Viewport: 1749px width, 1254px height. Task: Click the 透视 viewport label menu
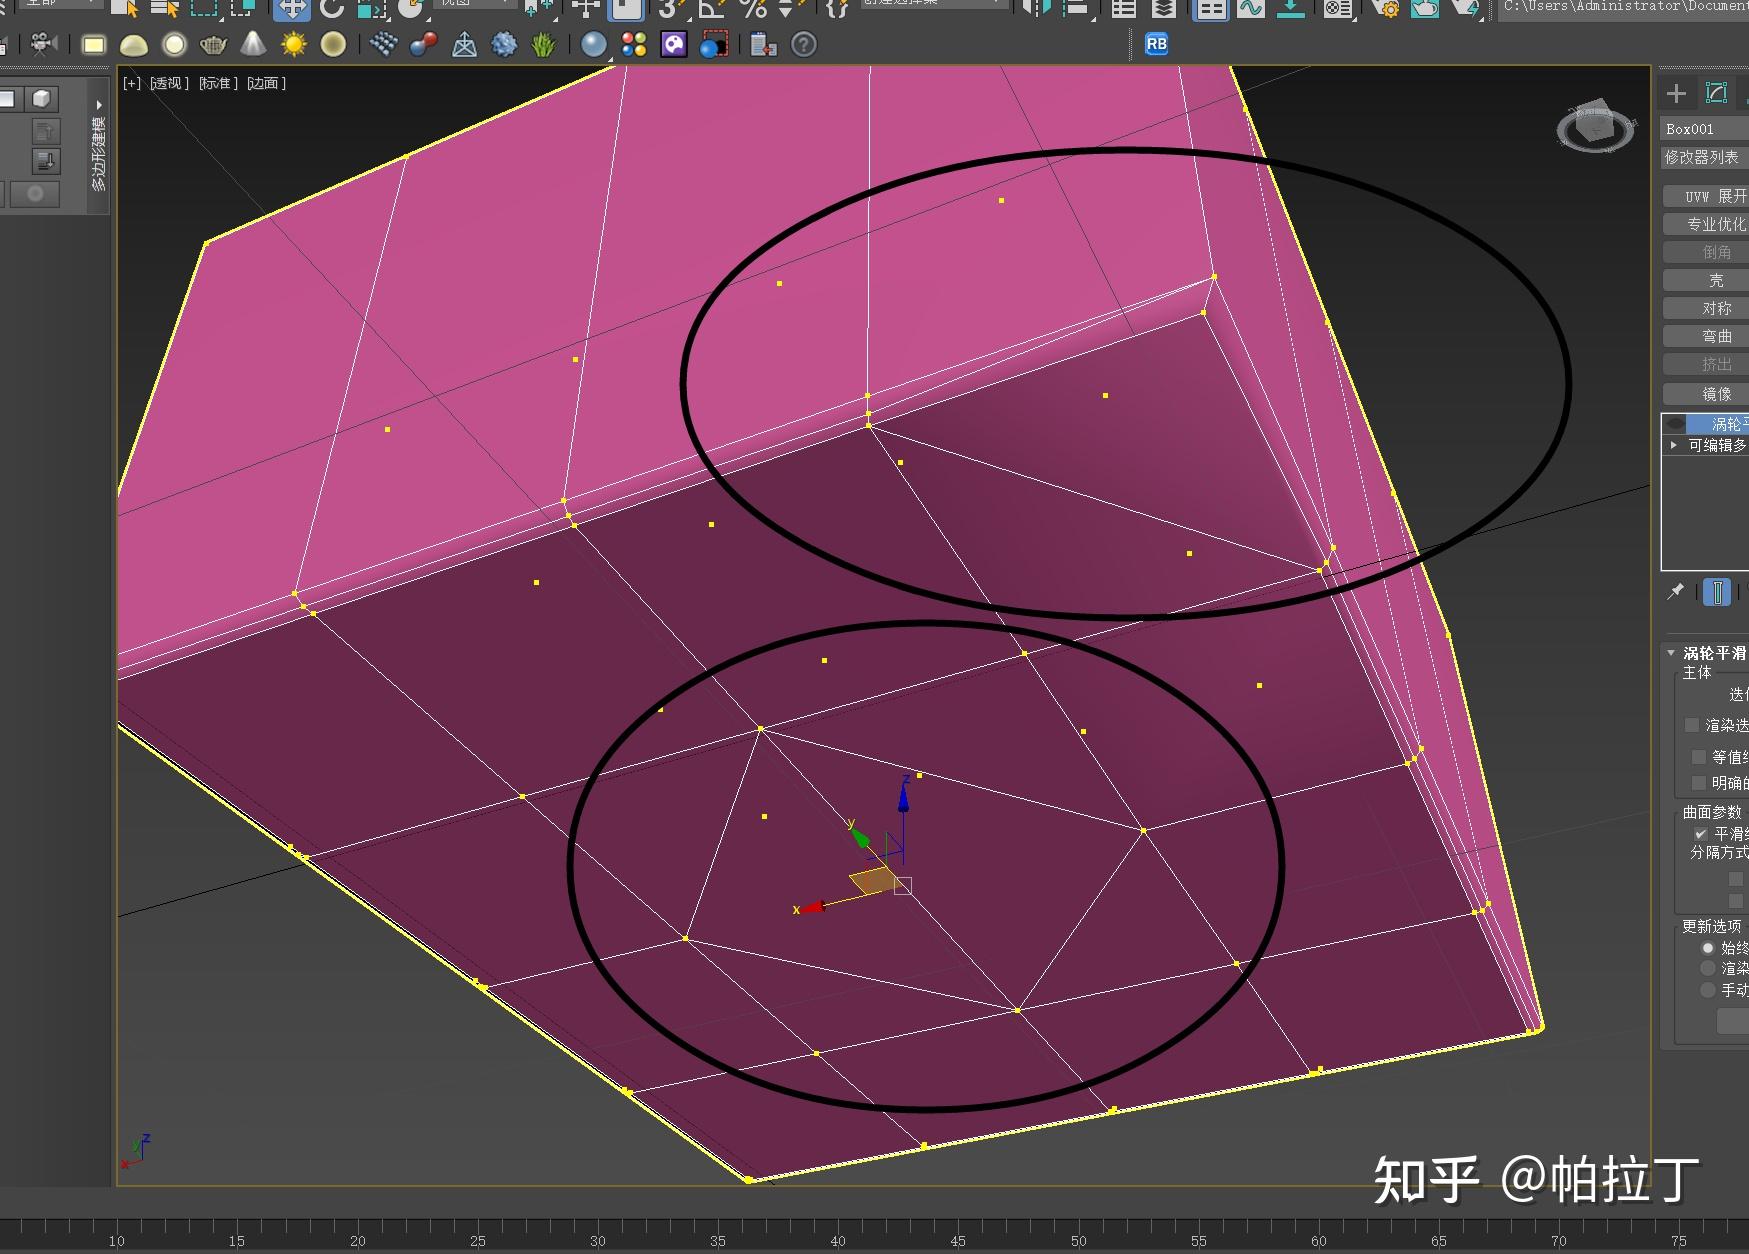point(165,84)
